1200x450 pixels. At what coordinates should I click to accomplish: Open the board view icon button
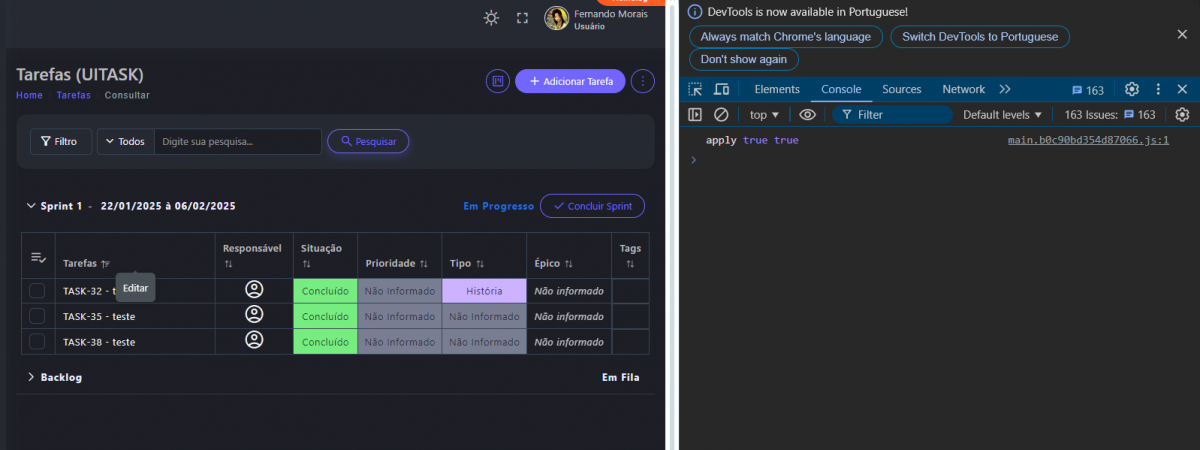tap(497, 81)
